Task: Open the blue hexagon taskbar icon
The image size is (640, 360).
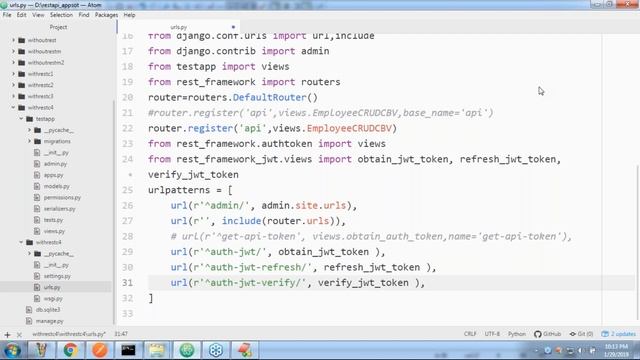Action: [x=216, y=350]
